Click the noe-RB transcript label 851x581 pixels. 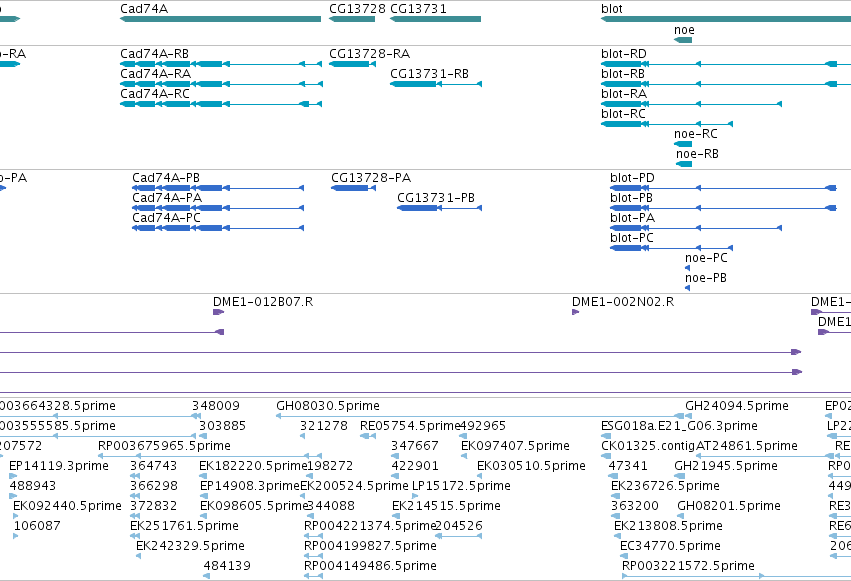(x=697, y=154)
